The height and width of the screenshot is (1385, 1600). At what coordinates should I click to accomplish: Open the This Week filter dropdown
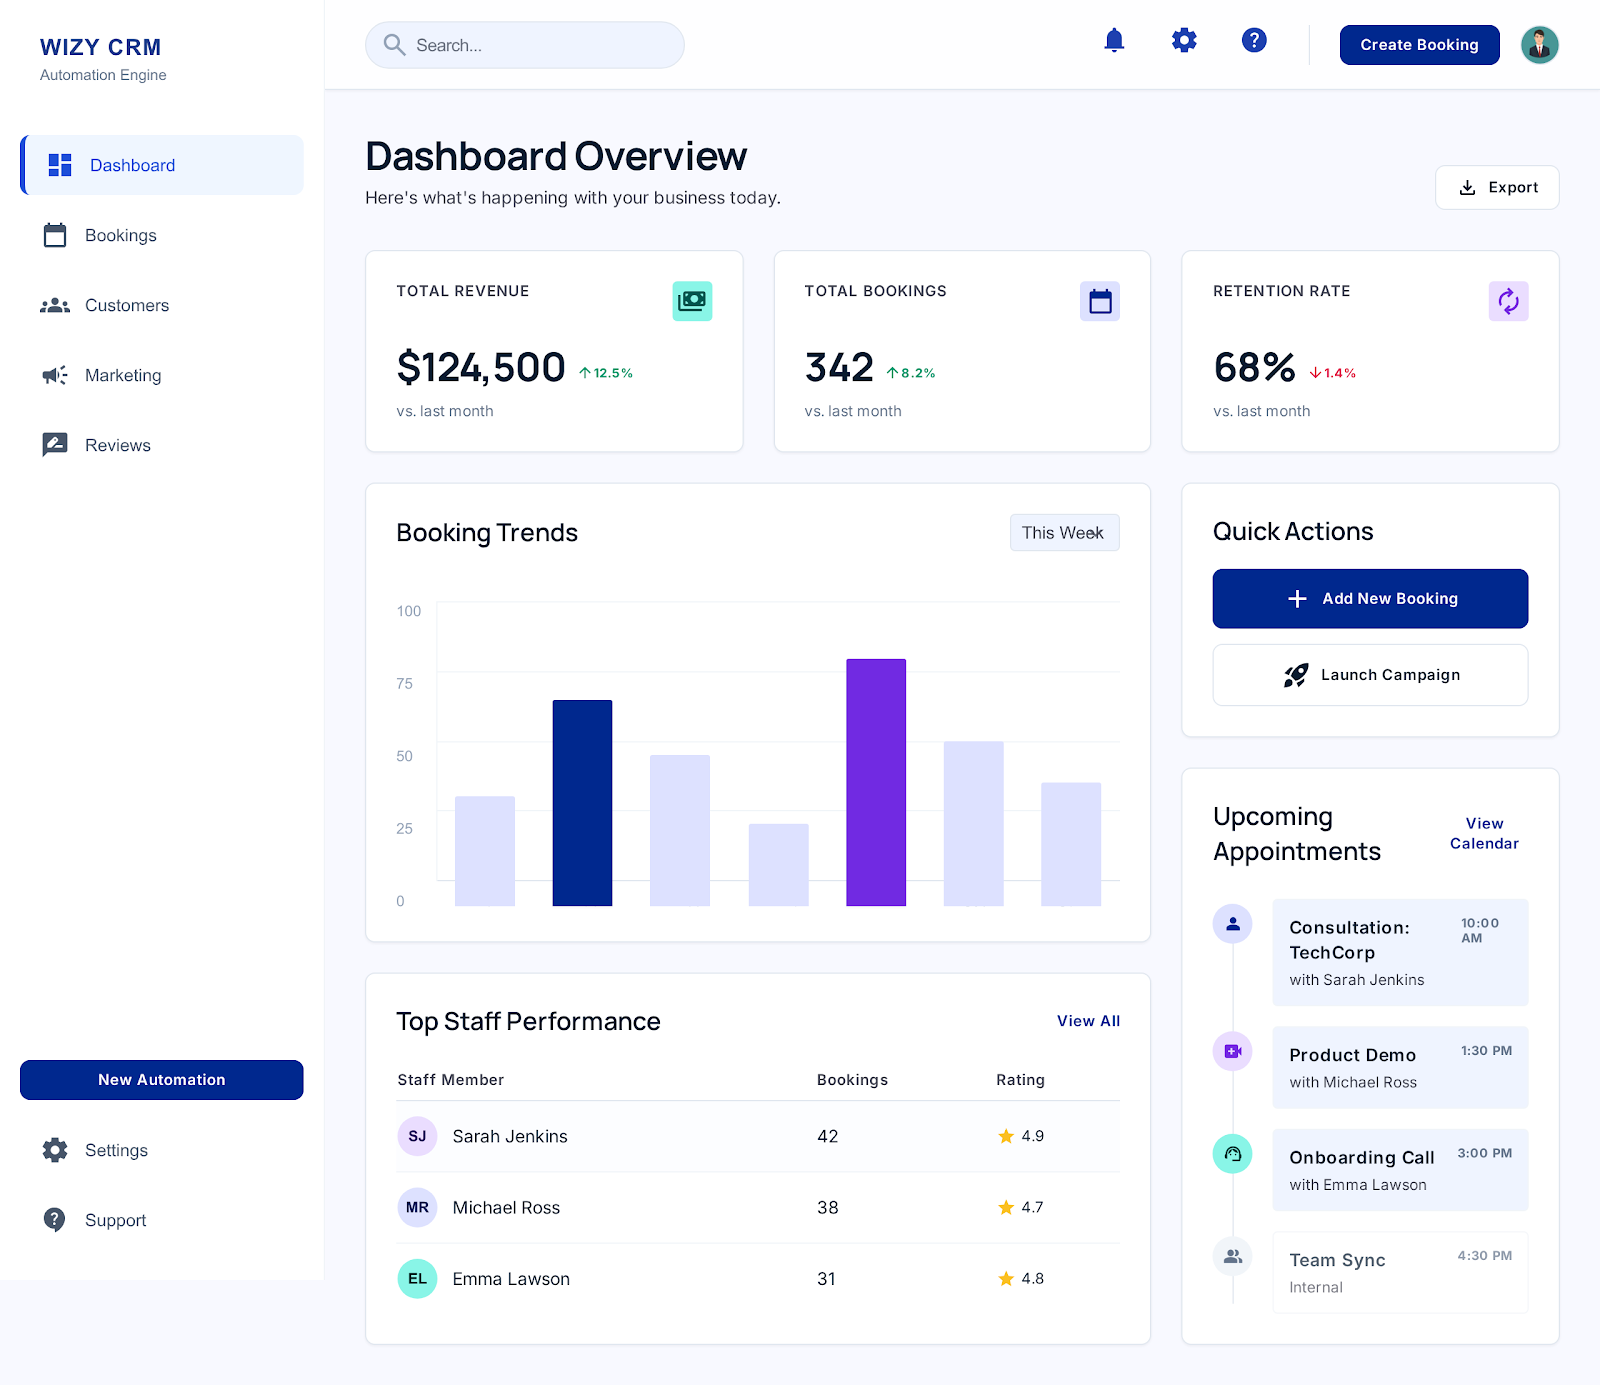tap(1063, 532)
